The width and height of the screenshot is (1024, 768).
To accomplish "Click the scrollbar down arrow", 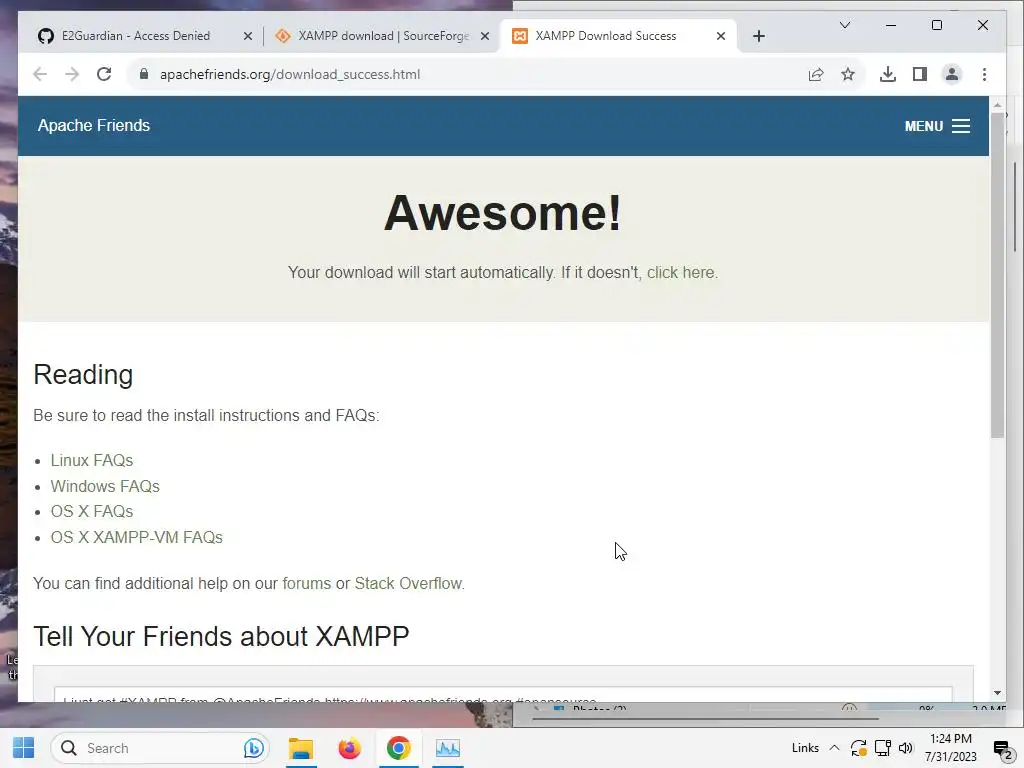I will (997, 693).
